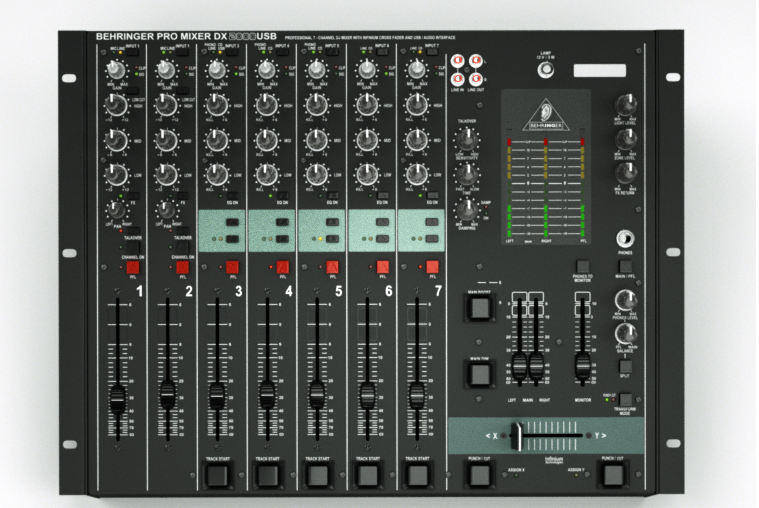759x508 pixels.
Task: Toggle the MAIN / PFL meter button
Action: 625,266
